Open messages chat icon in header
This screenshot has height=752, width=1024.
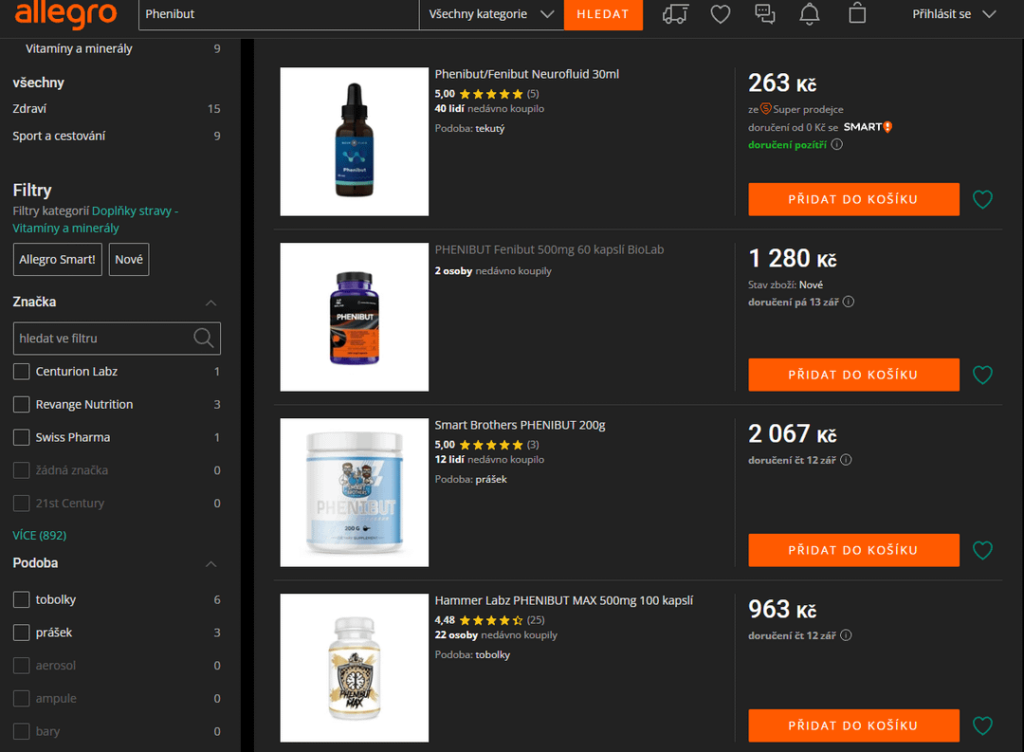(x=765, y=14)
